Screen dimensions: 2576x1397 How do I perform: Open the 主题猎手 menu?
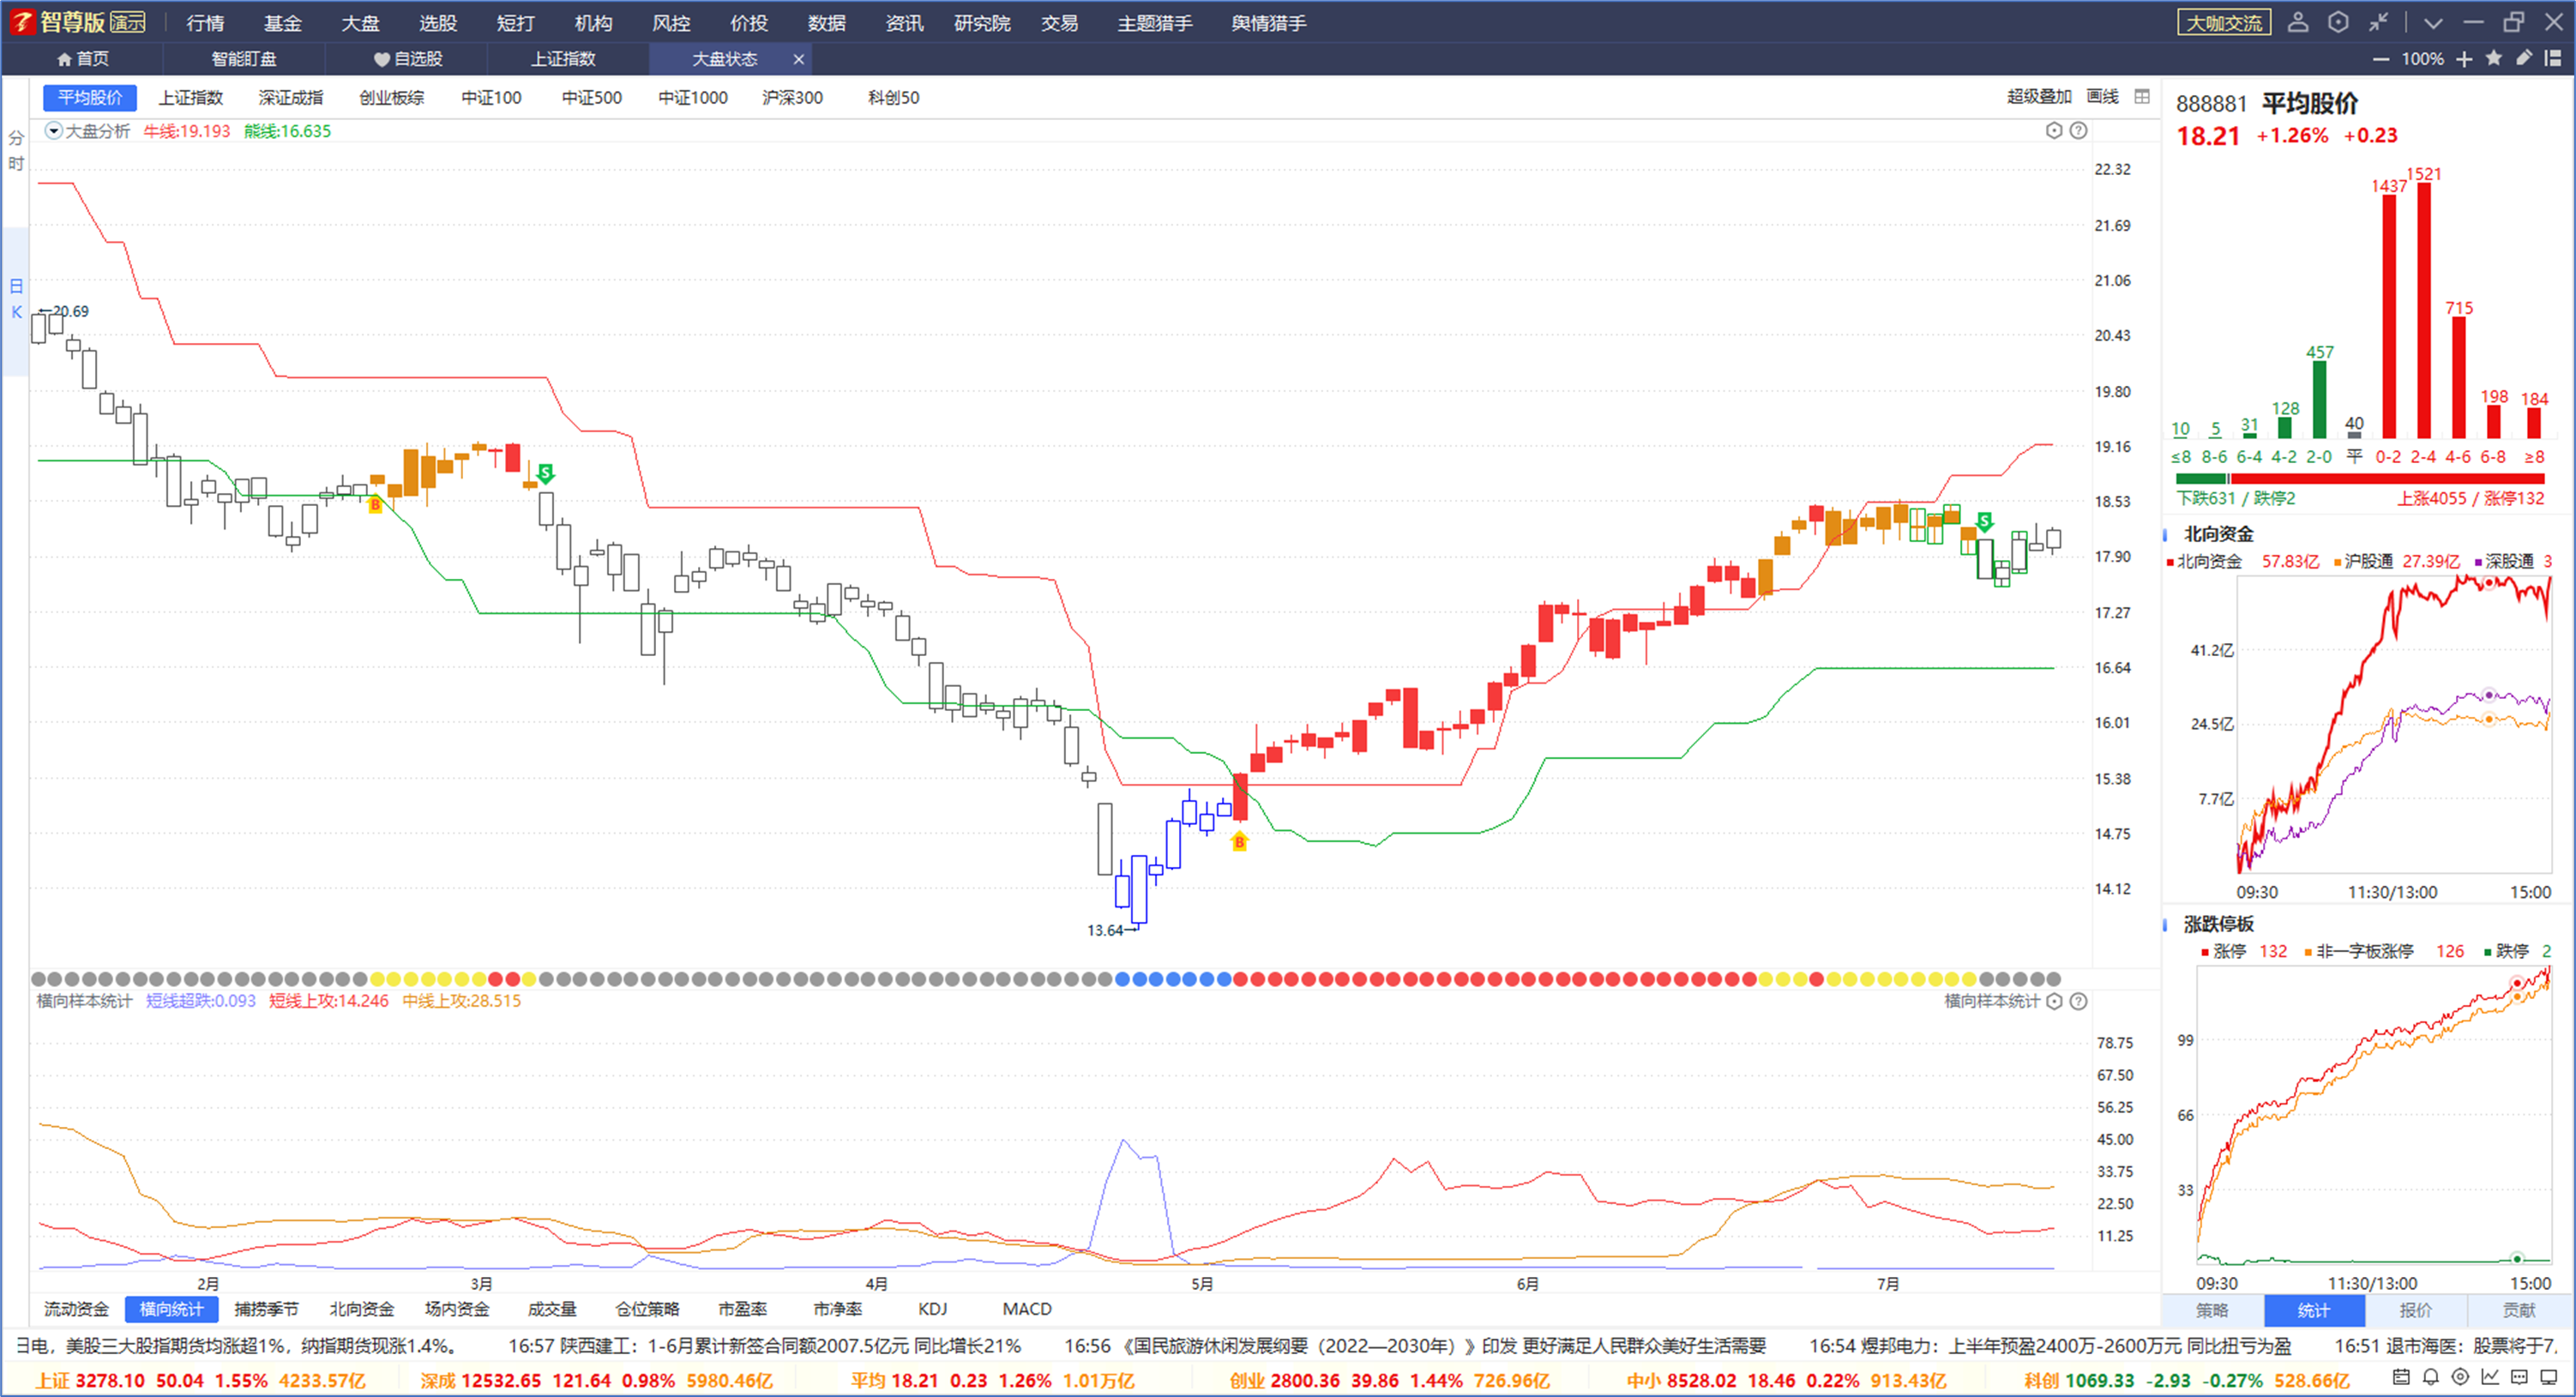pos(1155,23)
